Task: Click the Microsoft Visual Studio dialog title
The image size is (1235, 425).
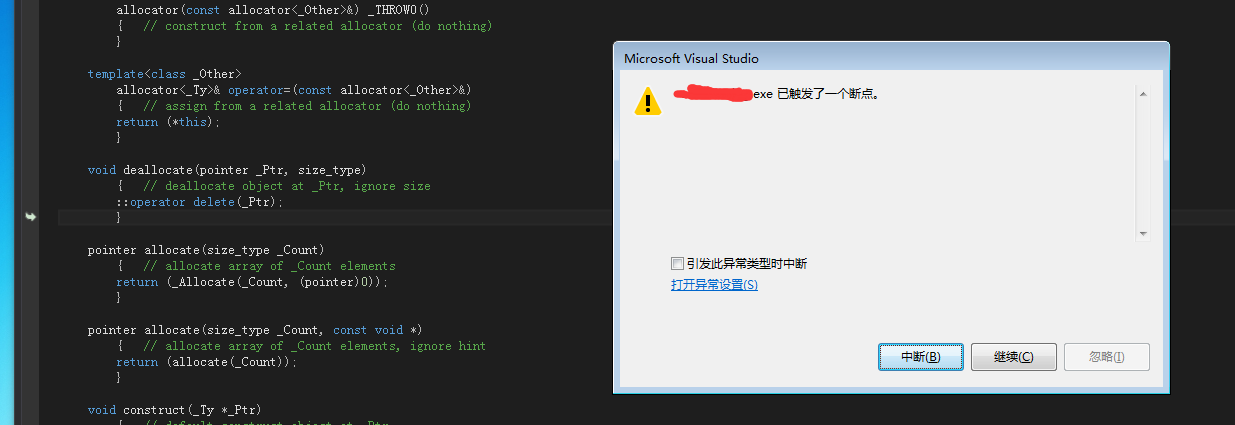Action: click(x=691, y=58)
